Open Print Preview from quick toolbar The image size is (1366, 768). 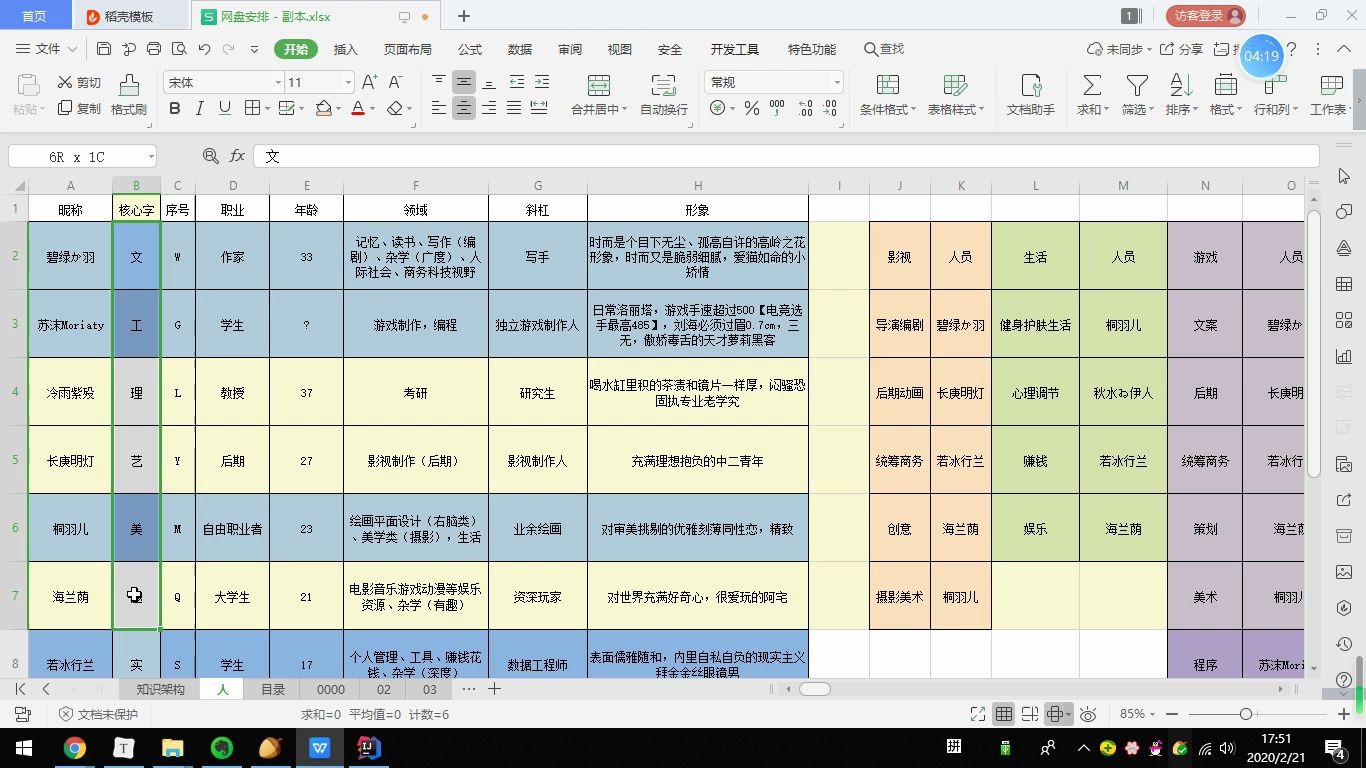[179, 49]
